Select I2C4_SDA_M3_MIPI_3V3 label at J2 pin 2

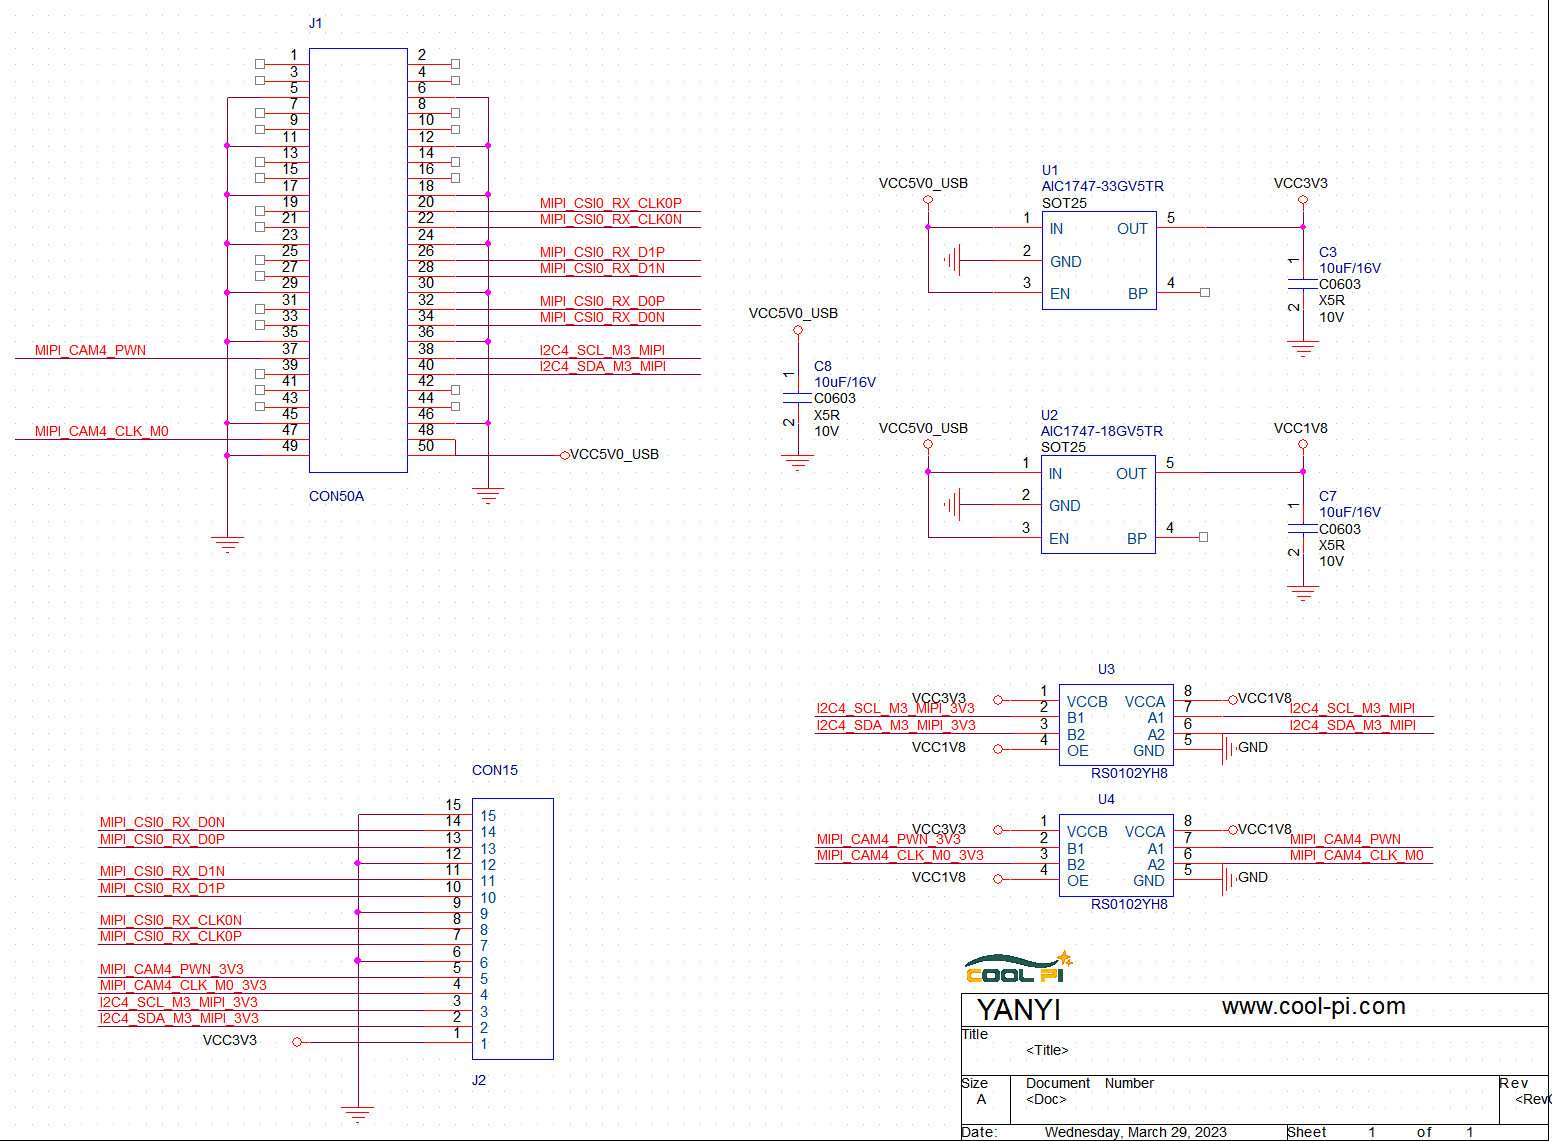click(179, 1018)
